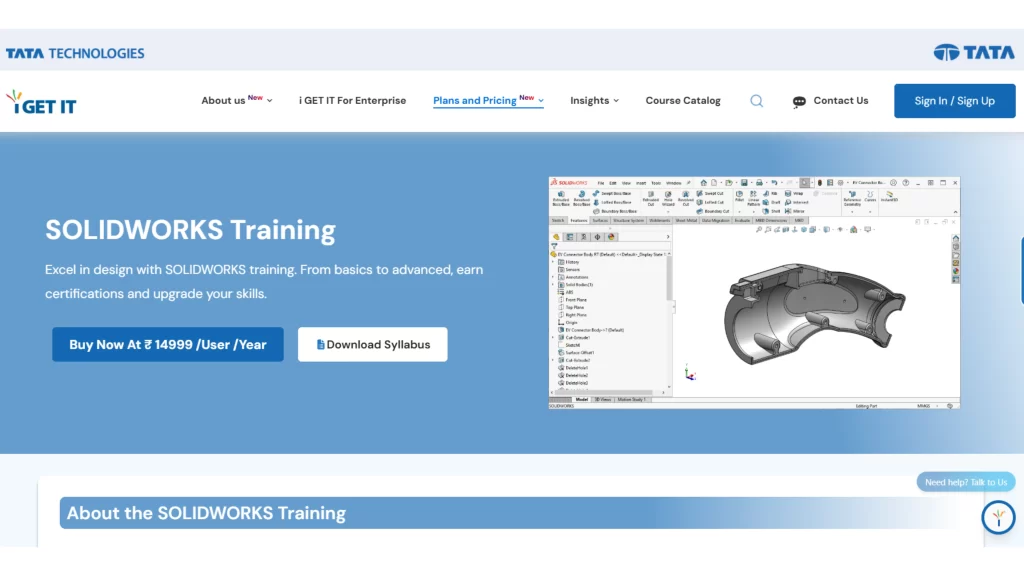Click the TATA logo at top right

tap(974, 52)
